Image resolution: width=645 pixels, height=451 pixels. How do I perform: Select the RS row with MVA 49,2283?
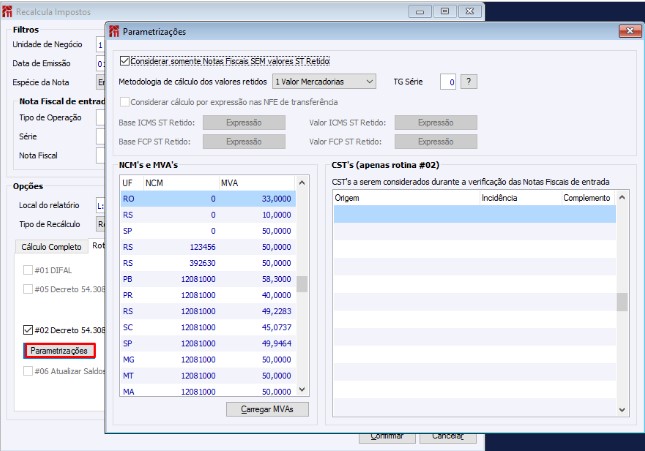click(208, 311)
